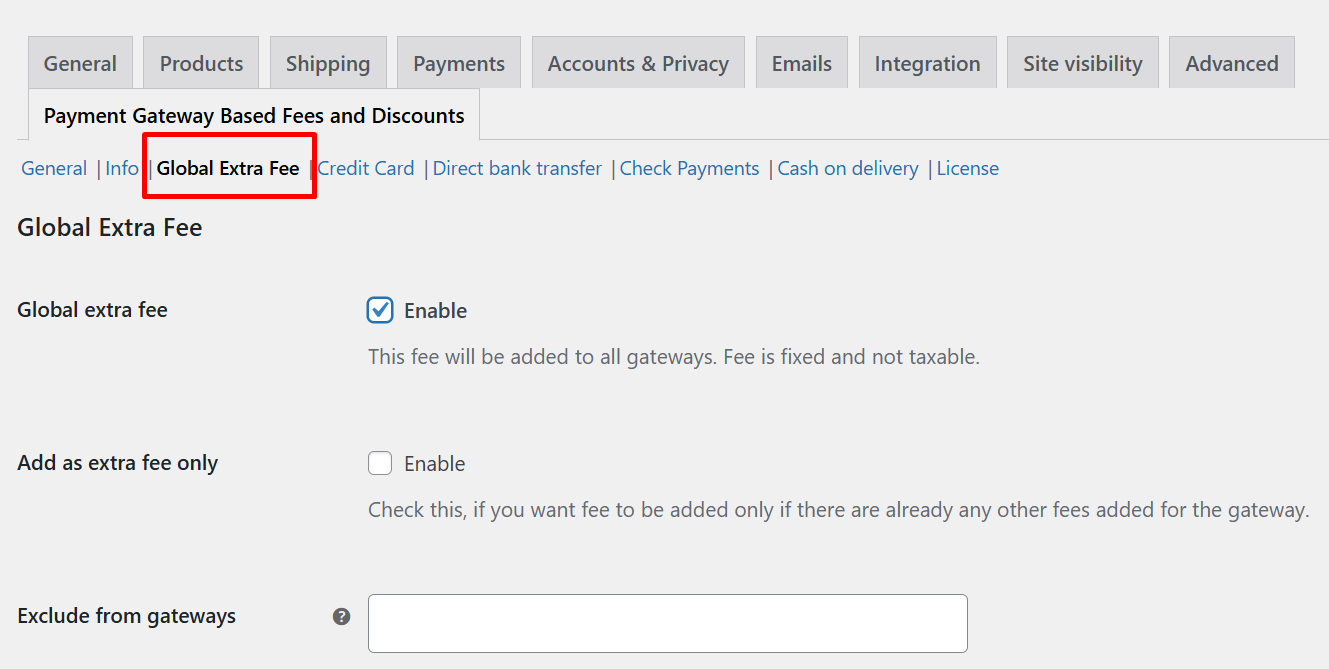
Task: Open the Cash on delivery section
Action: coord(848,168)
